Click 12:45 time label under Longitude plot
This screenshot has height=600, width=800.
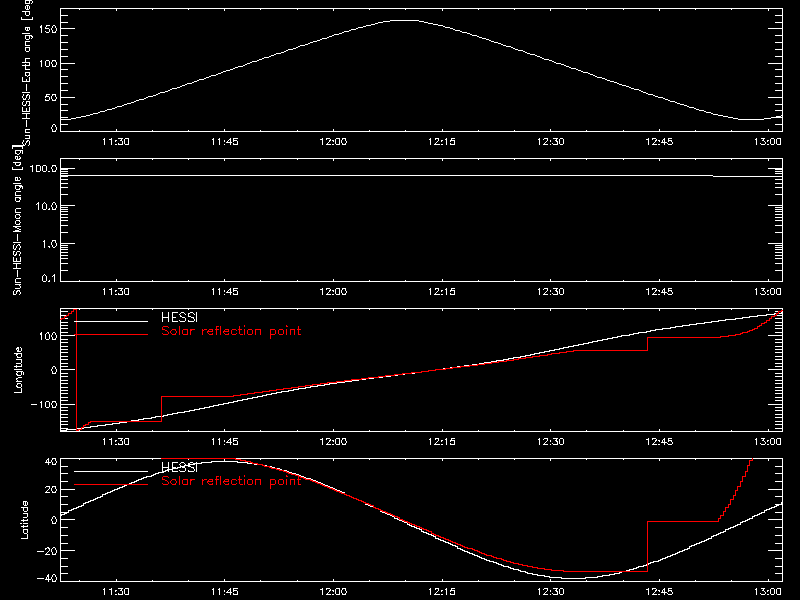click(x=659, y=442)
